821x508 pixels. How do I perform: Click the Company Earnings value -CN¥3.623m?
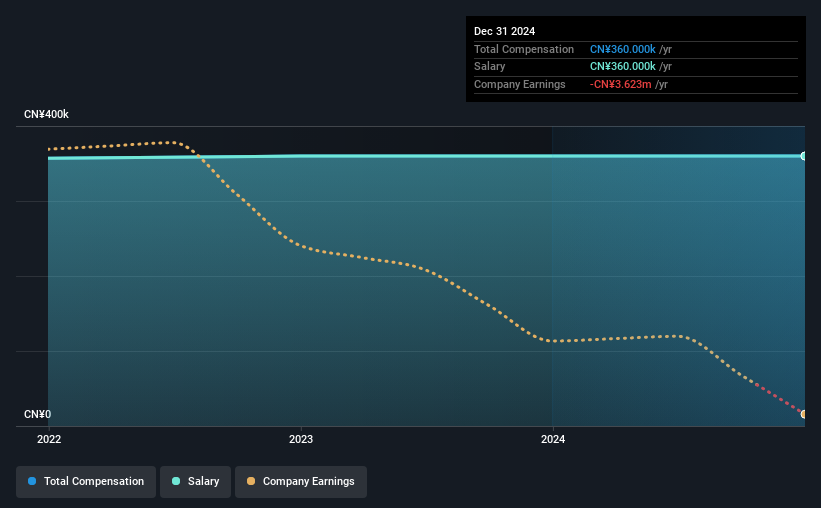coord(620,84)
